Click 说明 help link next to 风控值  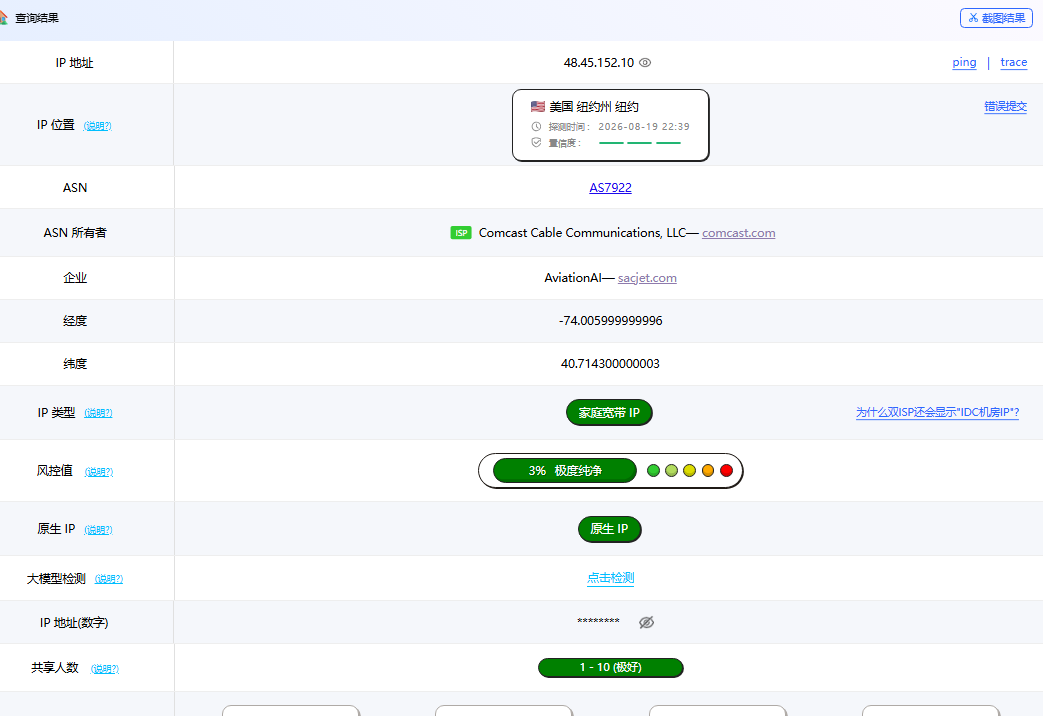click(98, 472)
